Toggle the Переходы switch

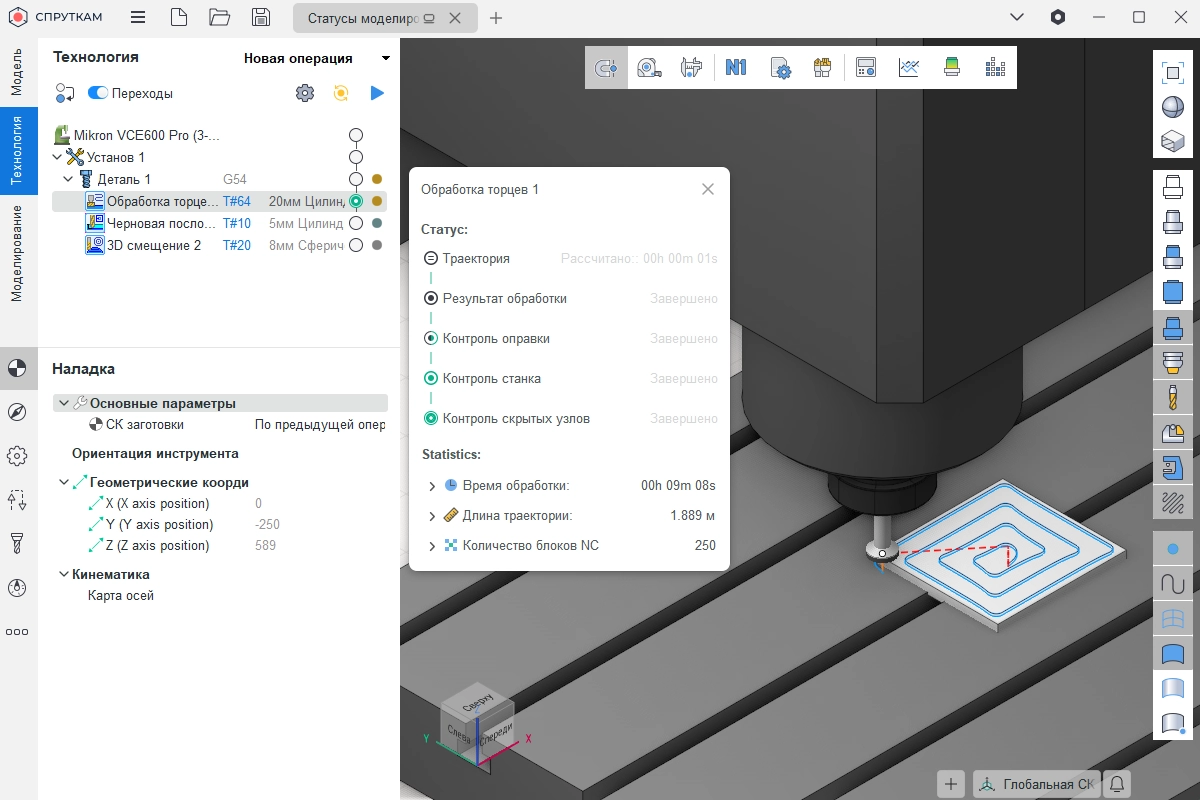(x=98, y=93)
